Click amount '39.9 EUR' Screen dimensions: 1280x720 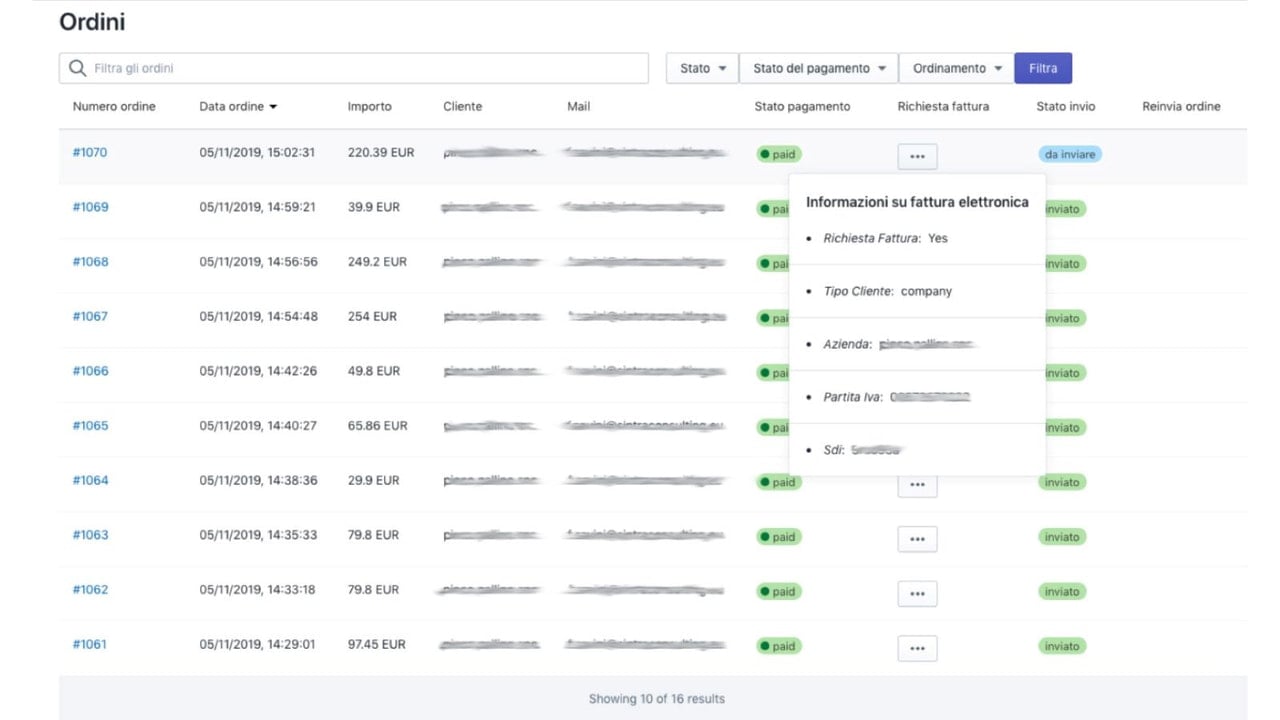(x=374, y=207)
